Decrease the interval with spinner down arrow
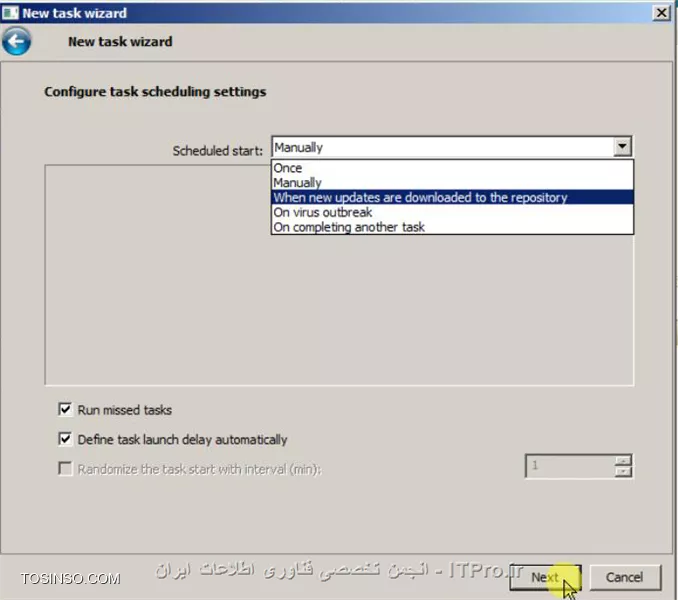 [x=623, y=472]
